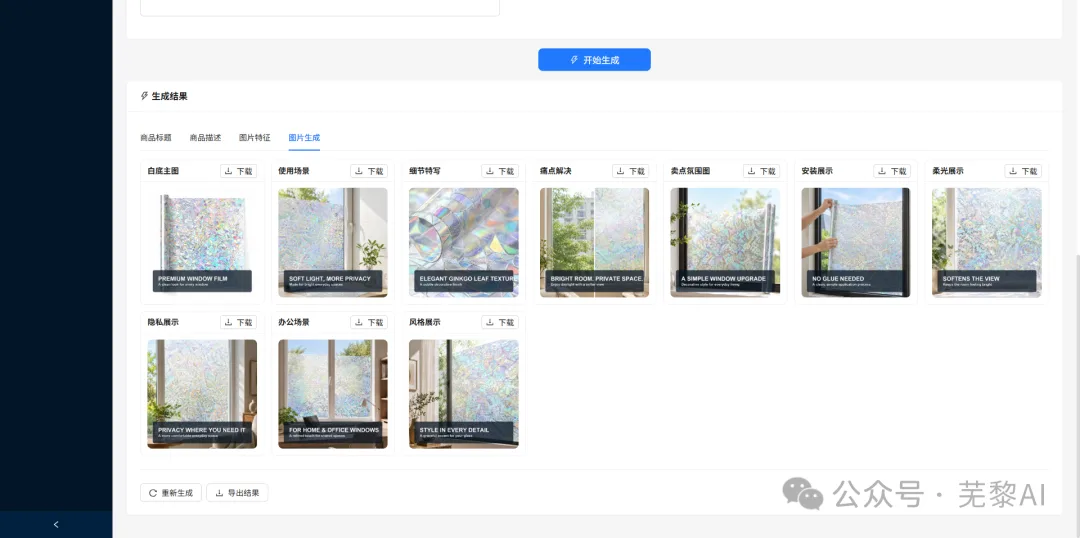Open the Bright Room, Private Space thumbnail

click(594, 242)
